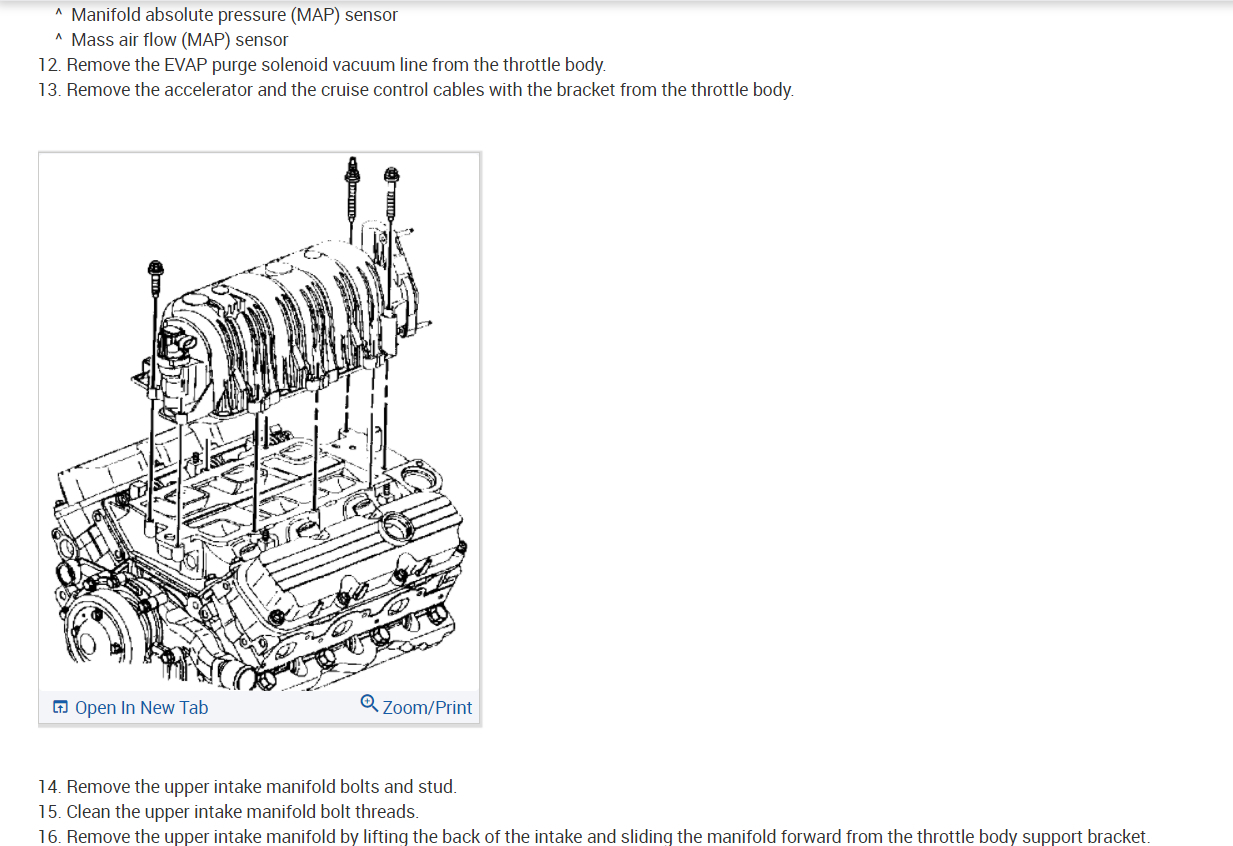Click the Mass air flow (MAP) sensor line
The height and width of the screenshot is (846, 1233).
pyautogui.click(x=180, y=40)
